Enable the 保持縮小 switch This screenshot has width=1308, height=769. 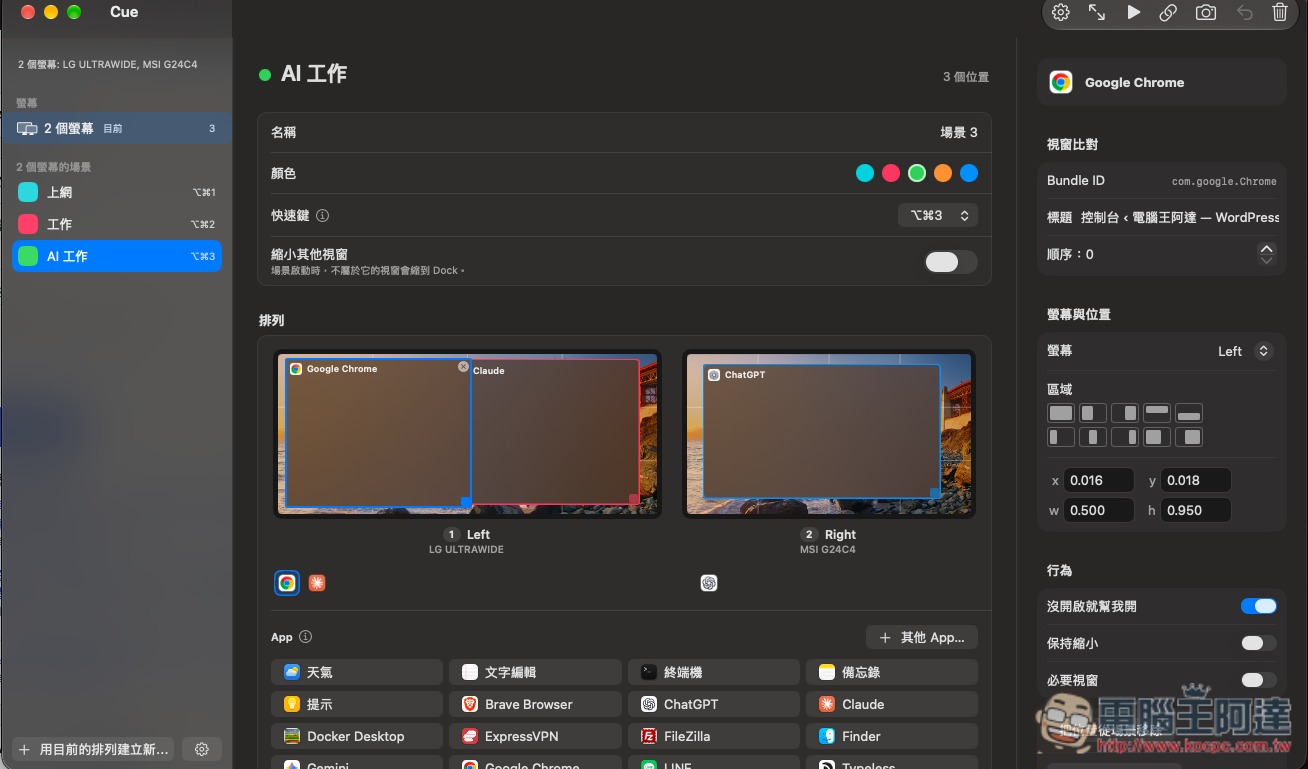[x=1259, y=643]
